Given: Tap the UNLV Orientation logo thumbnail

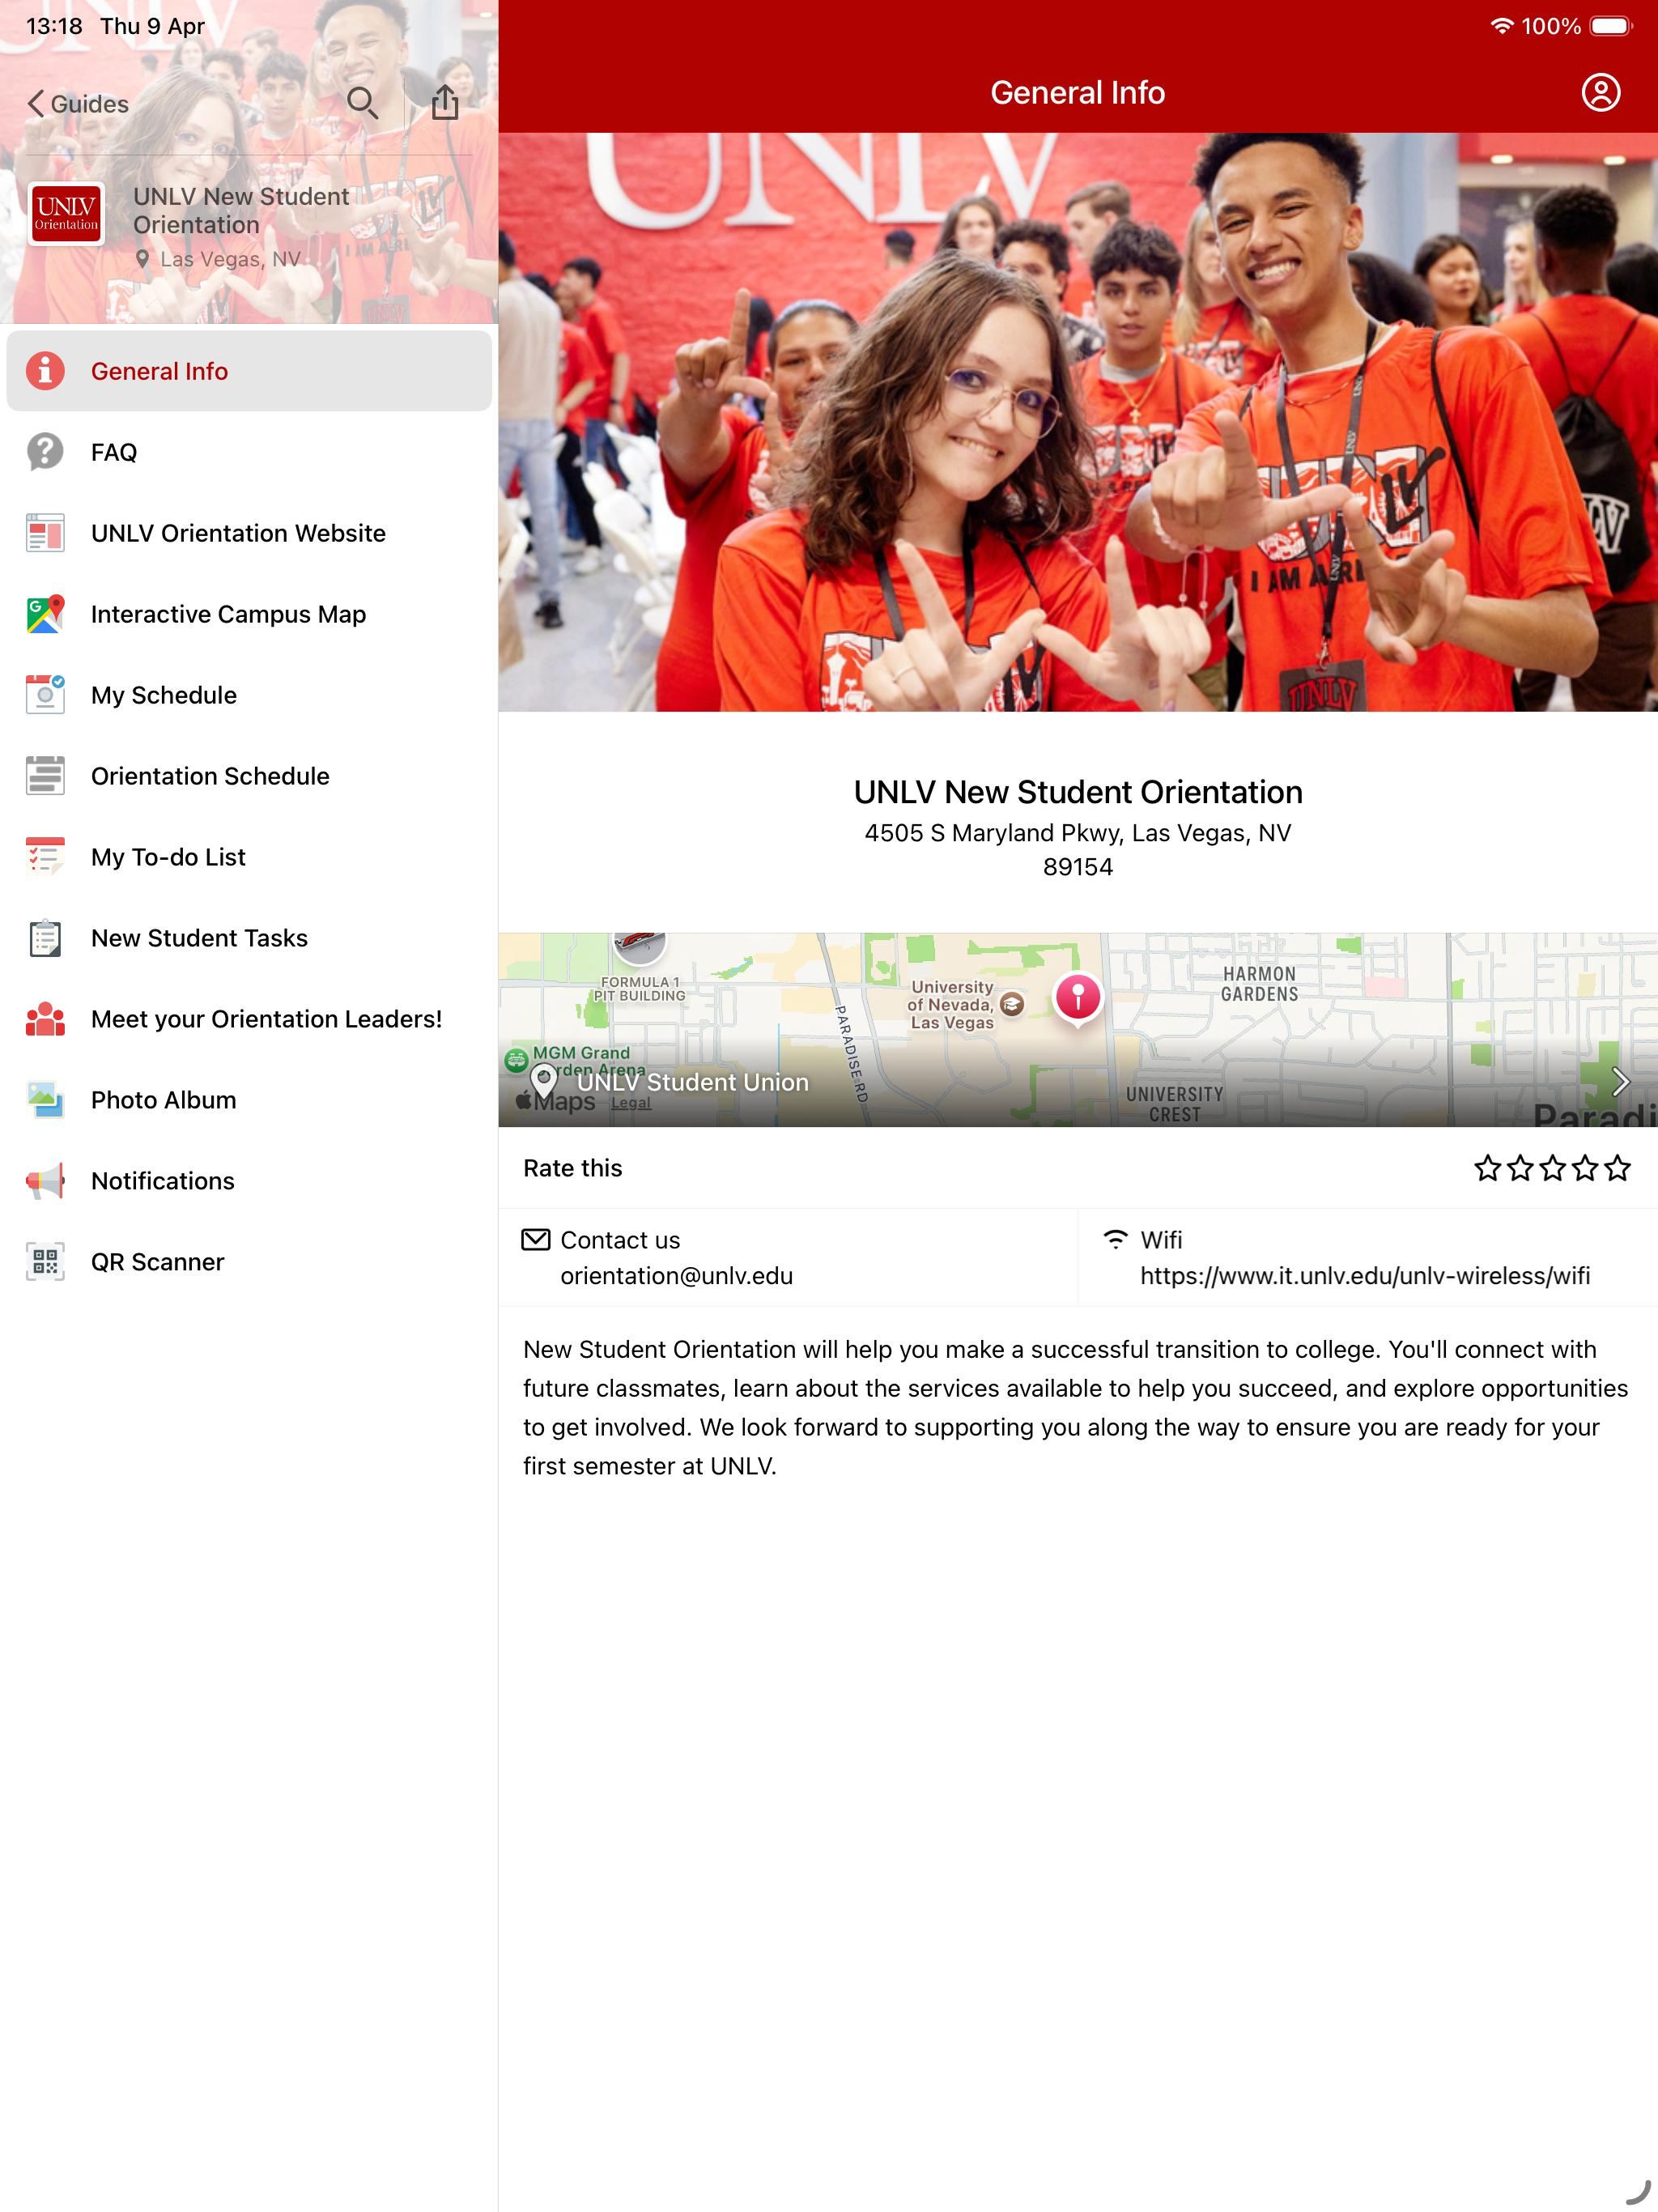Looking at the screenshot, I should click(x=66, y=214).
